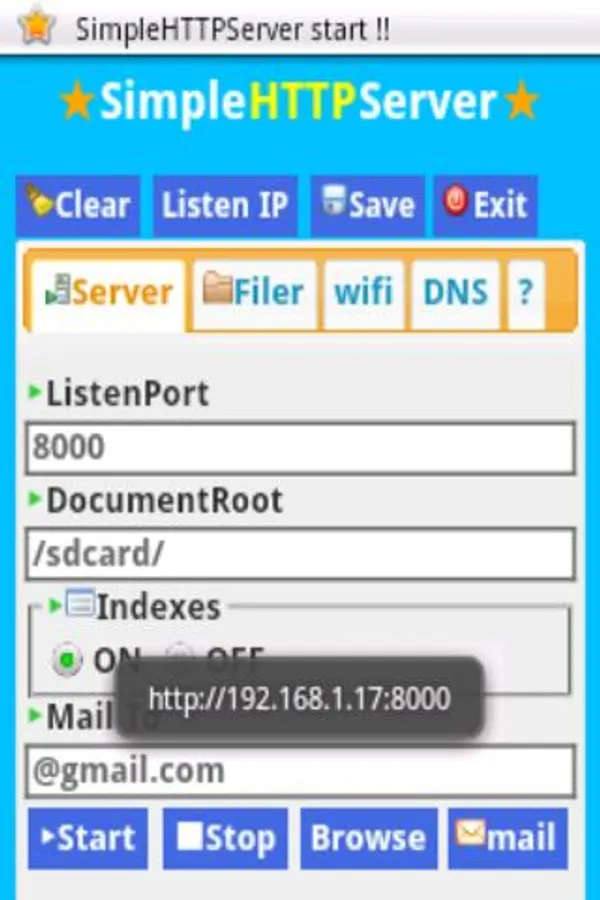Click the Mail To field with @gmail.com

pos(300,771)
